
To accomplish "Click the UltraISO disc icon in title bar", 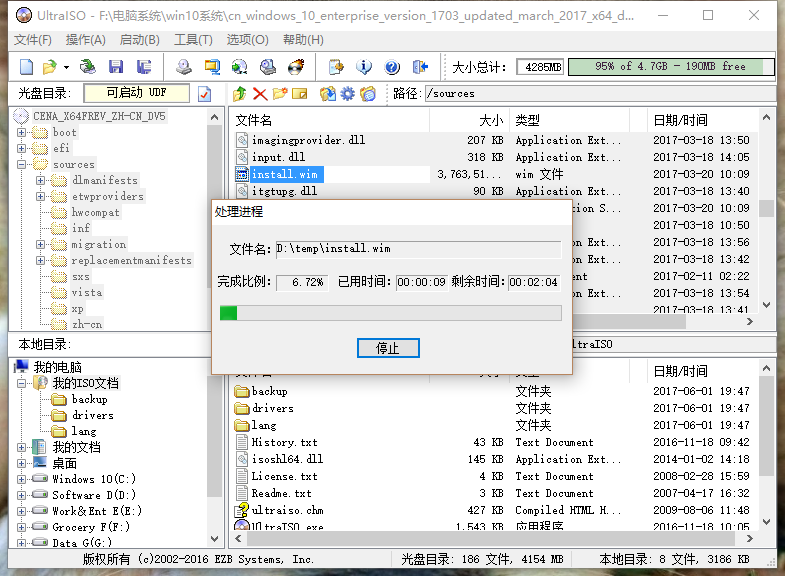I will click(x=24, y=16).
